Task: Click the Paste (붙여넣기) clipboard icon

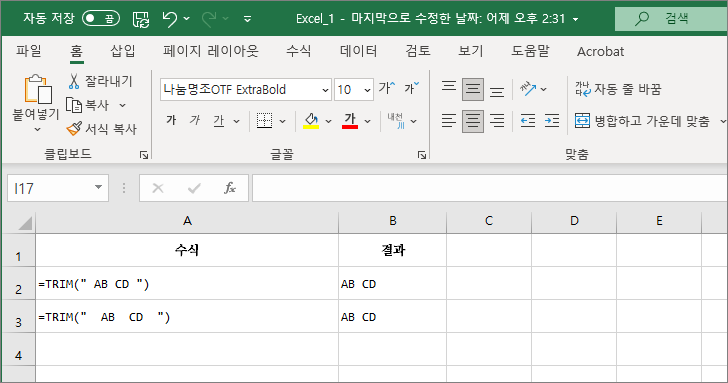Action: (x=37, y=89)
